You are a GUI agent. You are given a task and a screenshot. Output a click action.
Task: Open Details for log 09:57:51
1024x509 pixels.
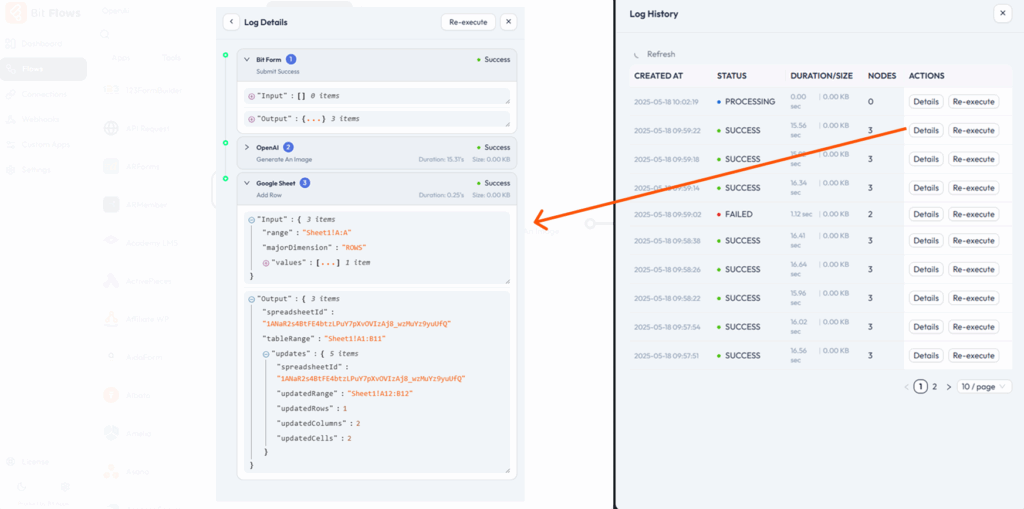(x=926, y=355)
